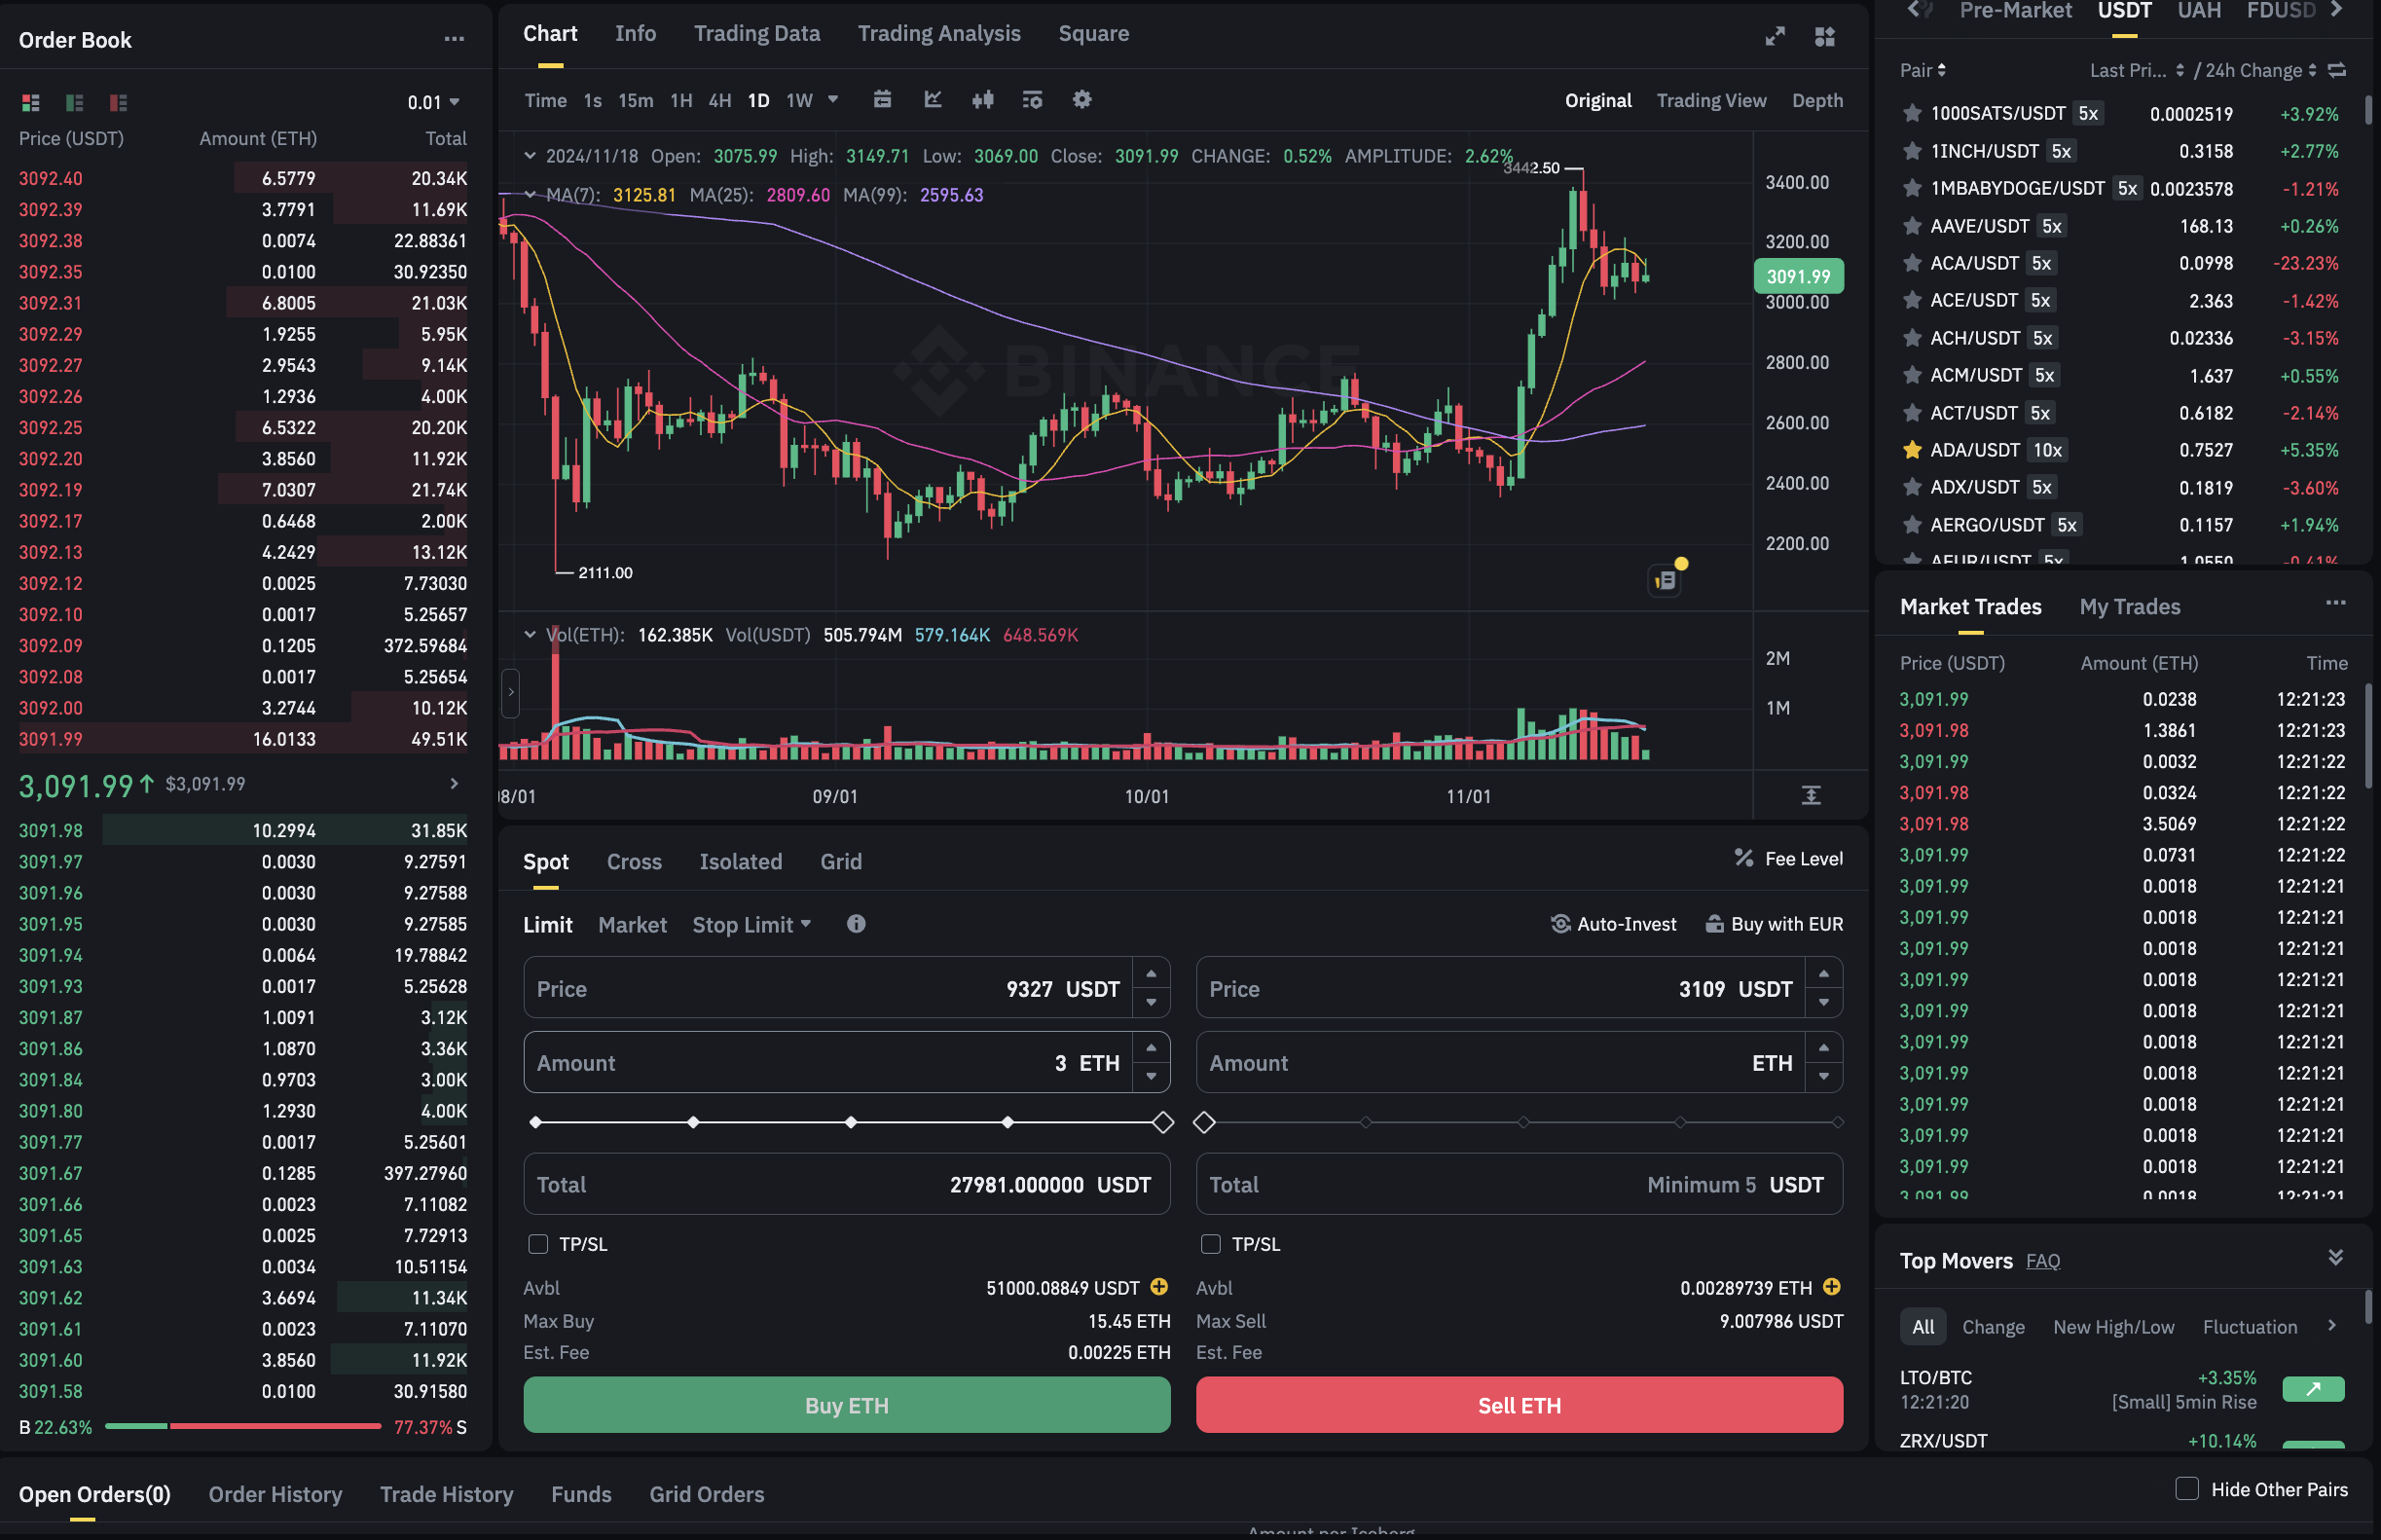
Task: Open the Stop Limit order type dropdown
Action: point(752,925)
